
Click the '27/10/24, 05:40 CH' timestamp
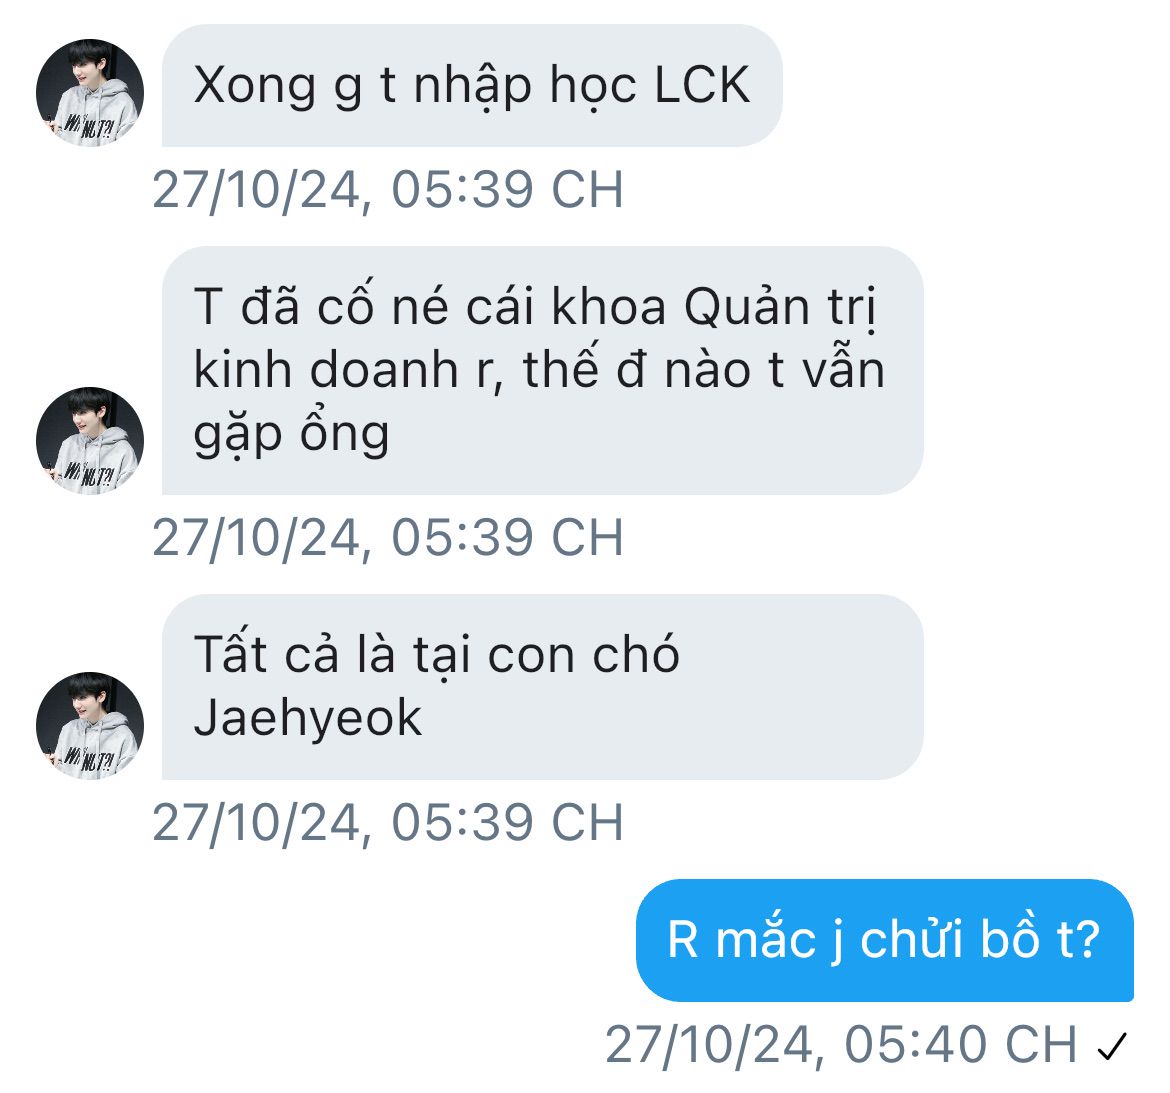(842, 1045)
